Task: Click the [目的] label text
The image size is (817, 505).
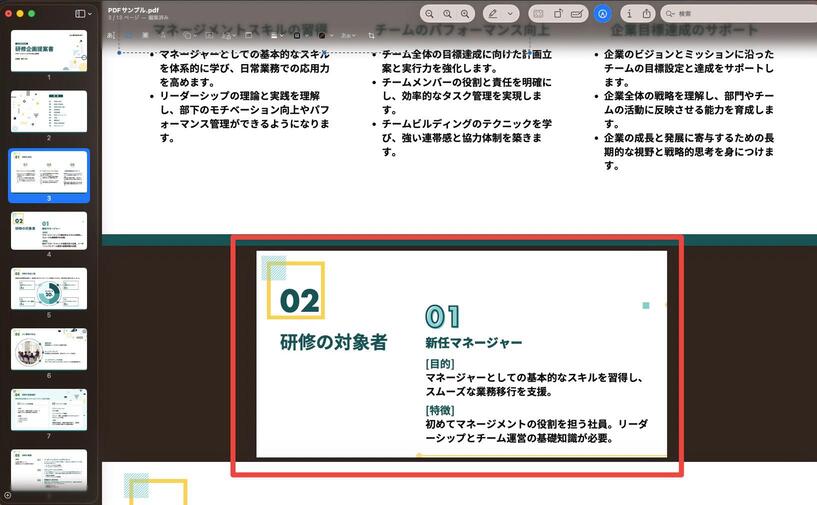Action: point(440,364)
